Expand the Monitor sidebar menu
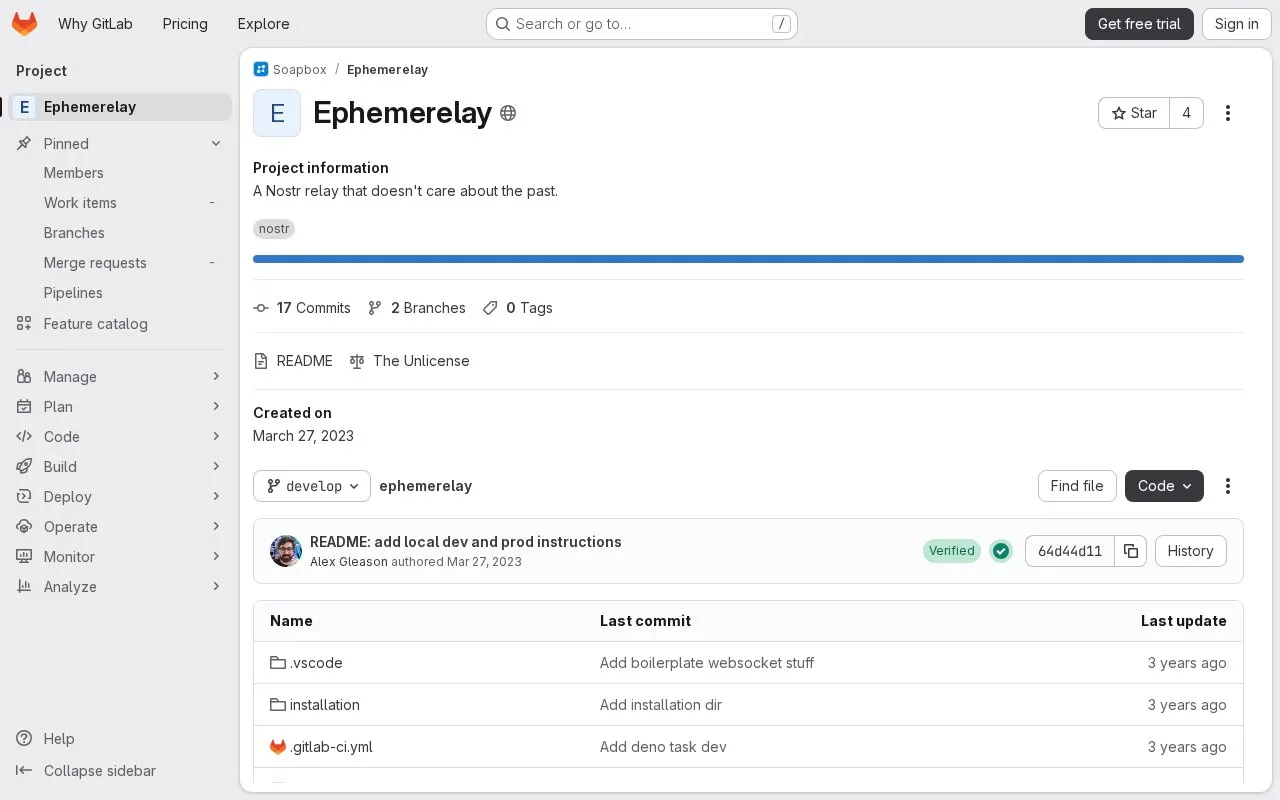The image size is (1280, 800). (120, 557)
